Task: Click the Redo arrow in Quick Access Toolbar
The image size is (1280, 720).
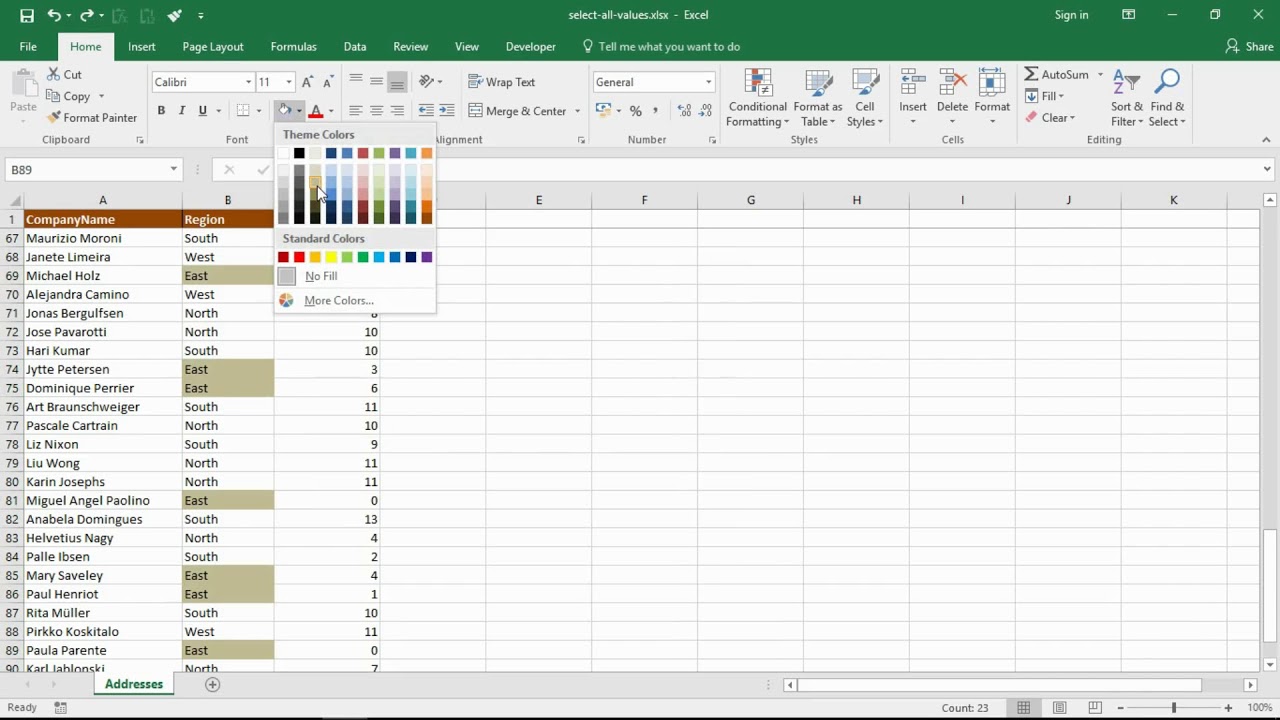Action: tap(87, 15)
